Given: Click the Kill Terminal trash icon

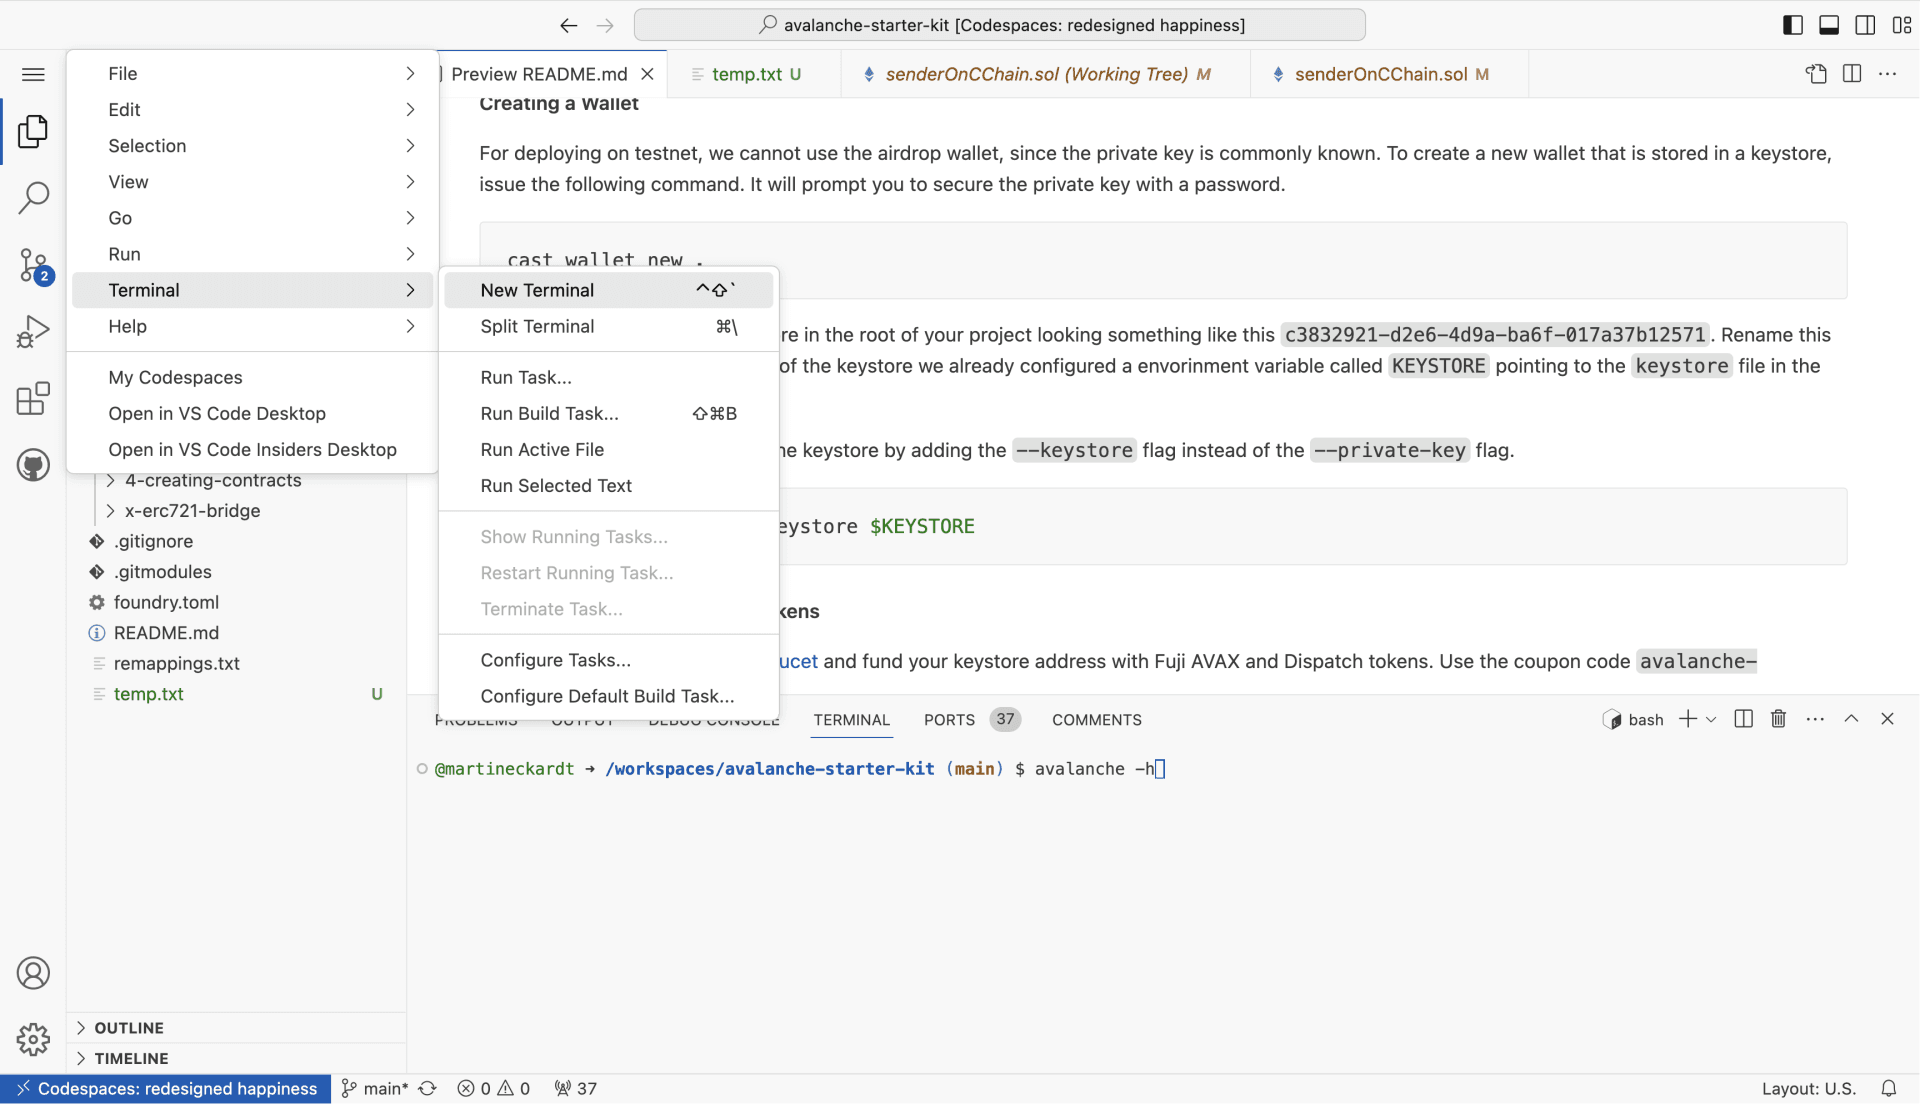Looking at the screenshot, I should (x=1778, y=719).
